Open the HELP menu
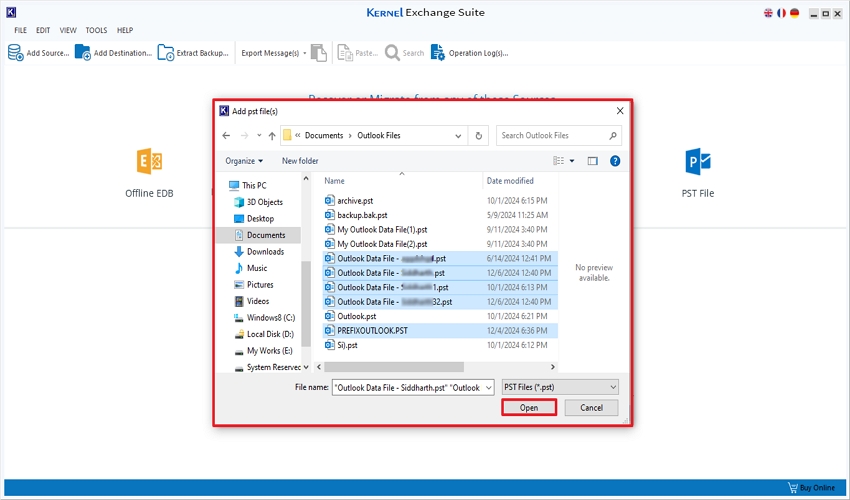850x500 pixels. [125, 30]
